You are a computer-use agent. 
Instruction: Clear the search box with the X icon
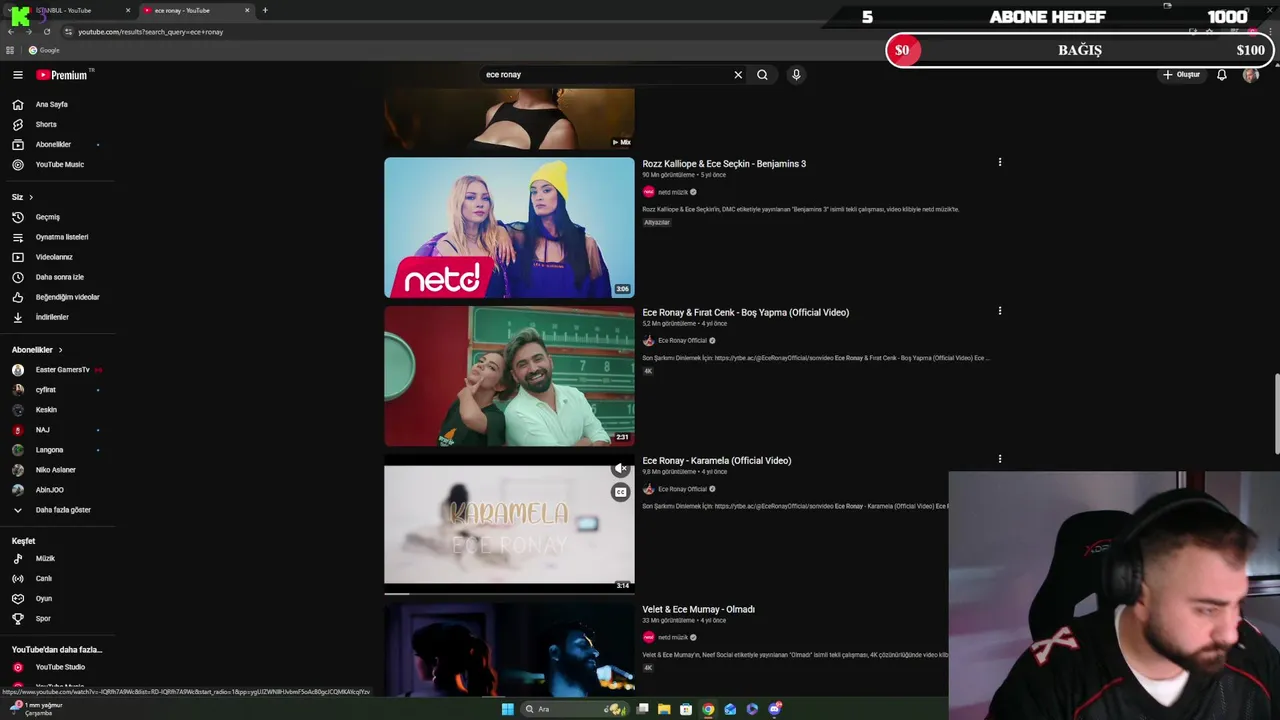point(738,75)
